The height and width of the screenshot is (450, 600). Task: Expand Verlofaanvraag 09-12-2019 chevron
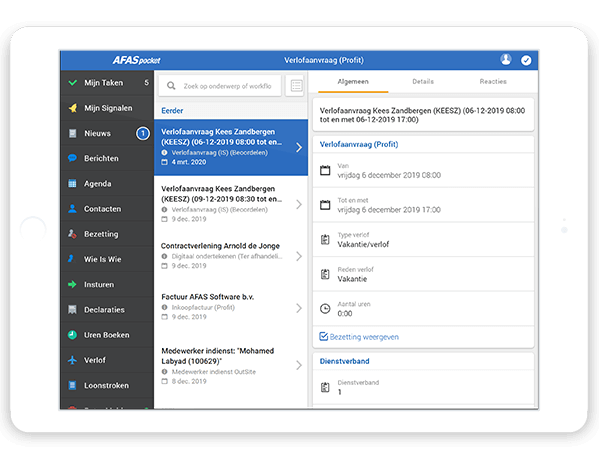299,204
